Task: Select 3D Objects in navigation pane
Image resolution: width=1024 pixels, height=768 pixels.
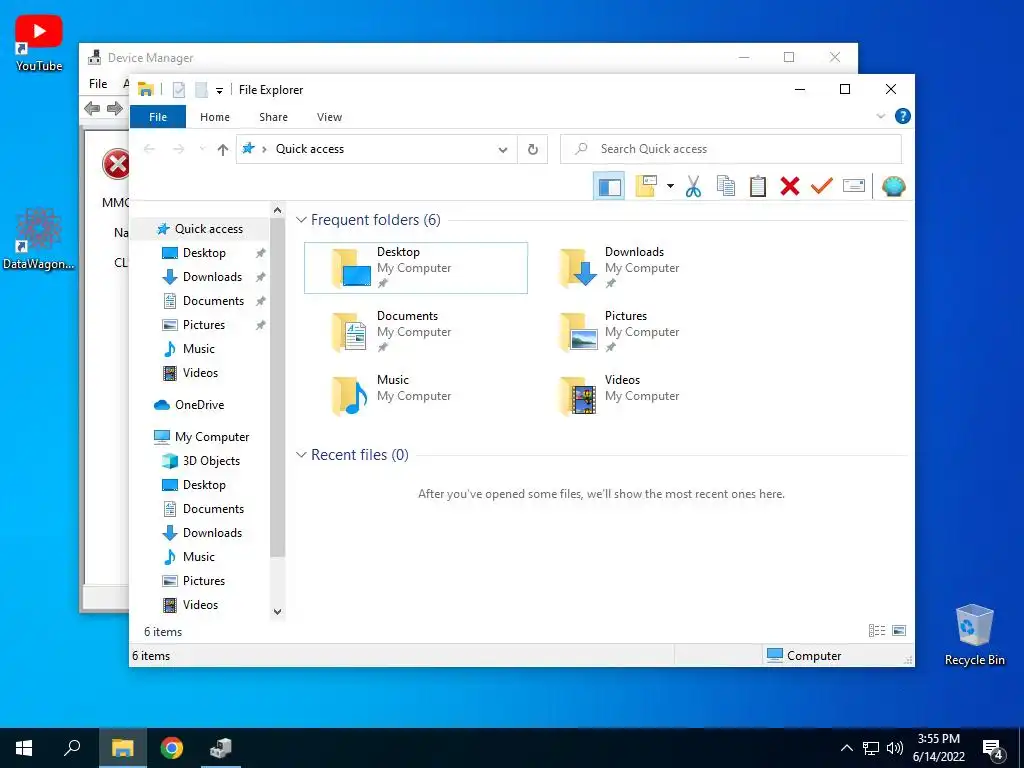Action: tap(200, 461)
